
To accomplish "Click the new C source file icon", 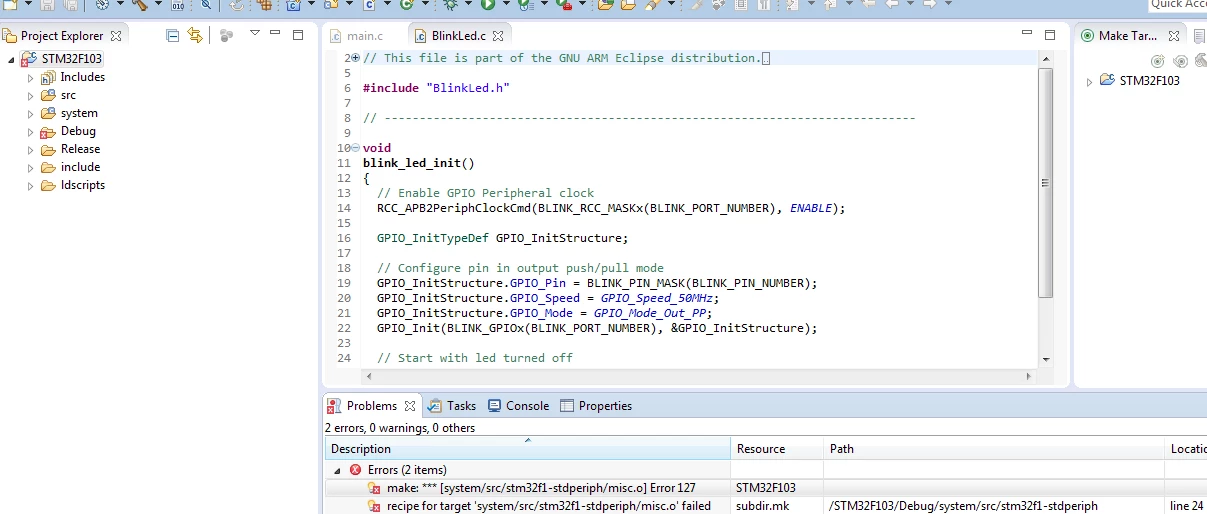I will (369, 5).
